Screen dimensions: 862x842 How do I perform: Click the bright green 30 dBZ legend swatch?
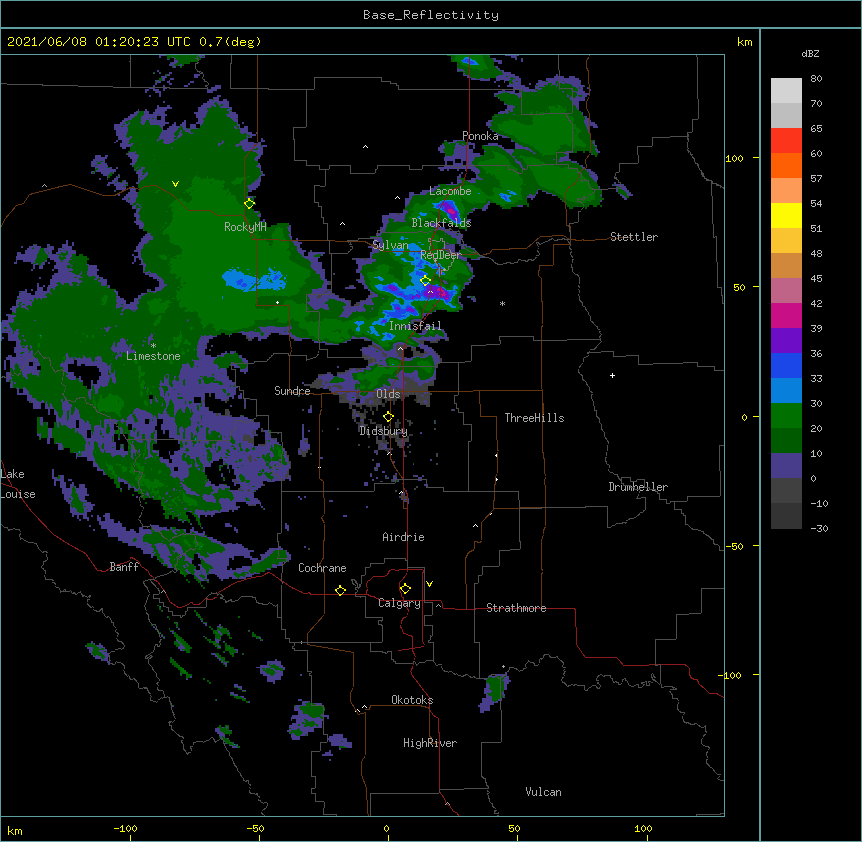786,416
